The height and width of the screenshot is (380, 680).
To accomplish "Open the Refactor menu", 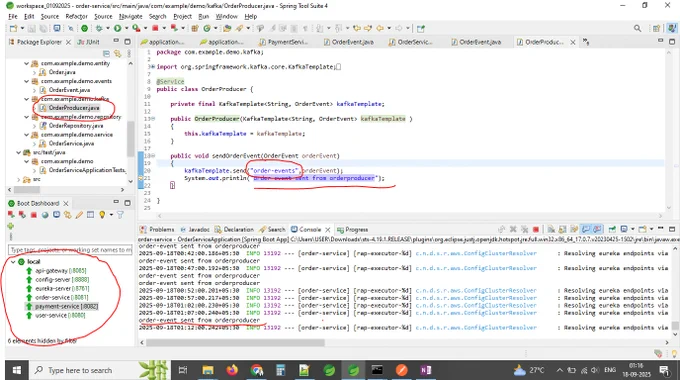I will point(76,16).
